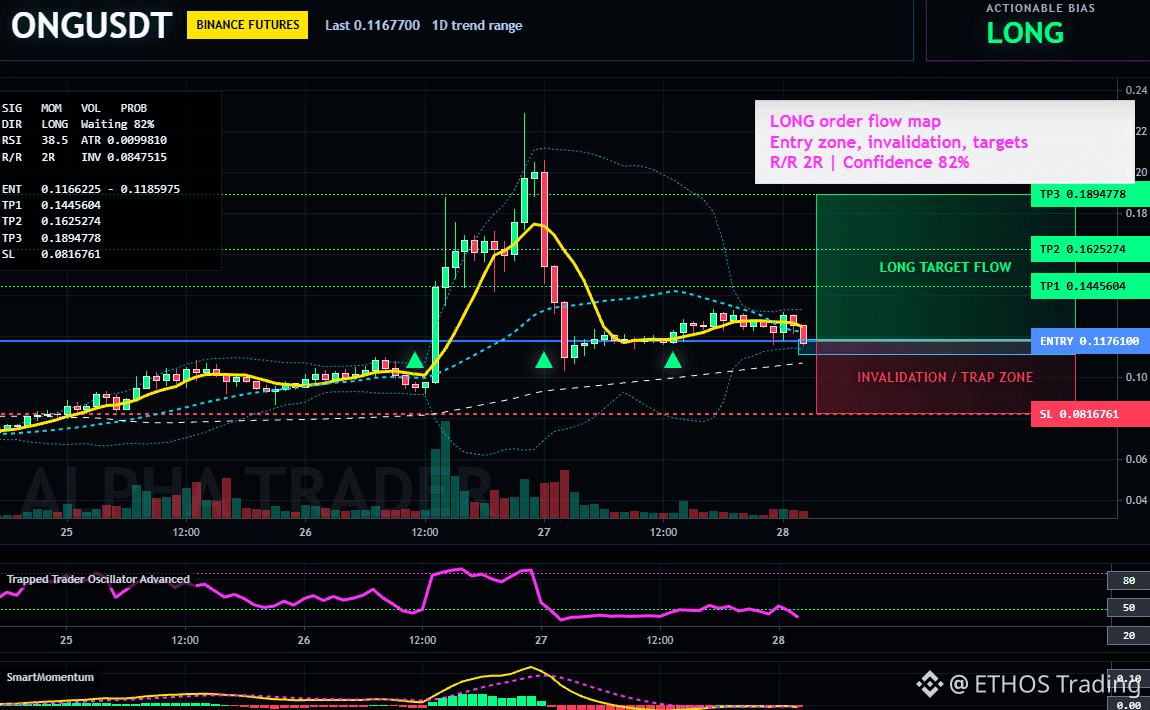Click the SmartMomentum indicator title
Viewport: 1150px width, 710px height.
(x=50, y=677)
